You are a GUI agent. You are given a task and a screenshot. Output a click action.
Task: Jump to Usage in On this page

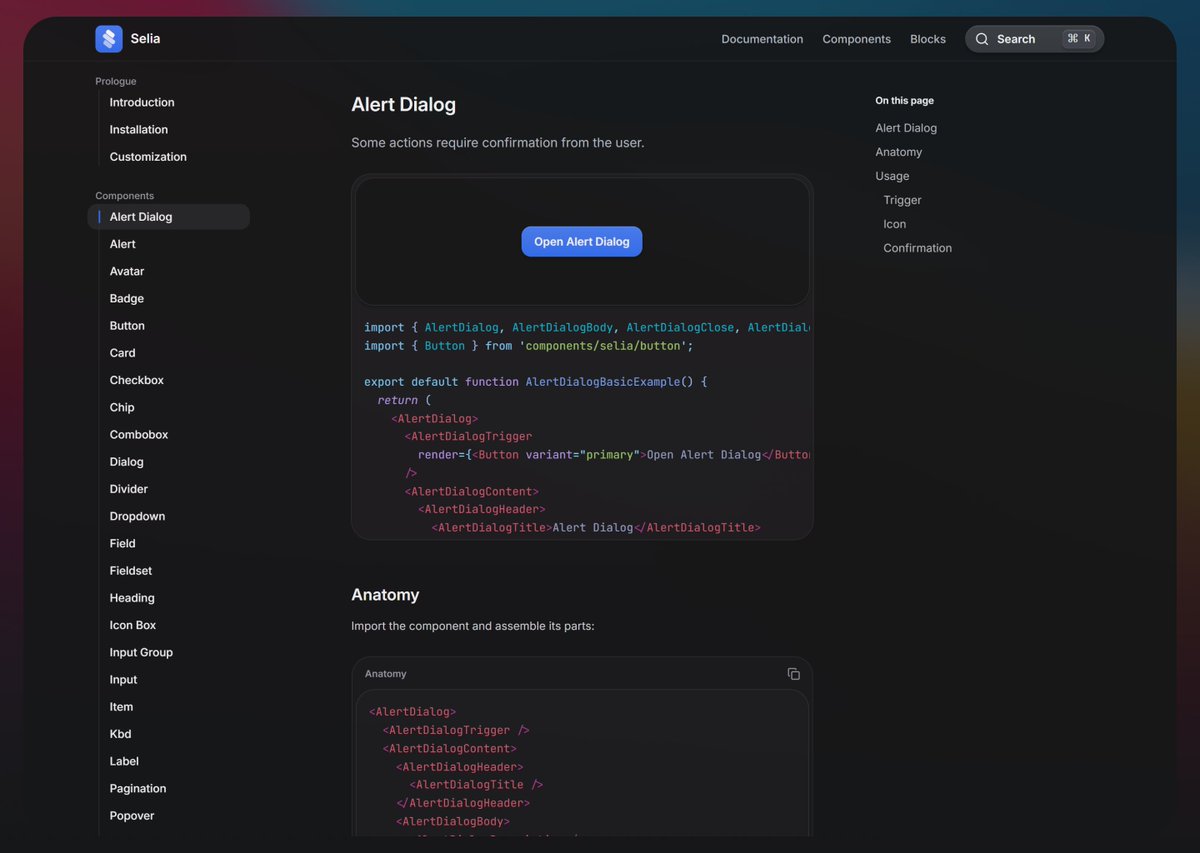(x=892, y=176)
